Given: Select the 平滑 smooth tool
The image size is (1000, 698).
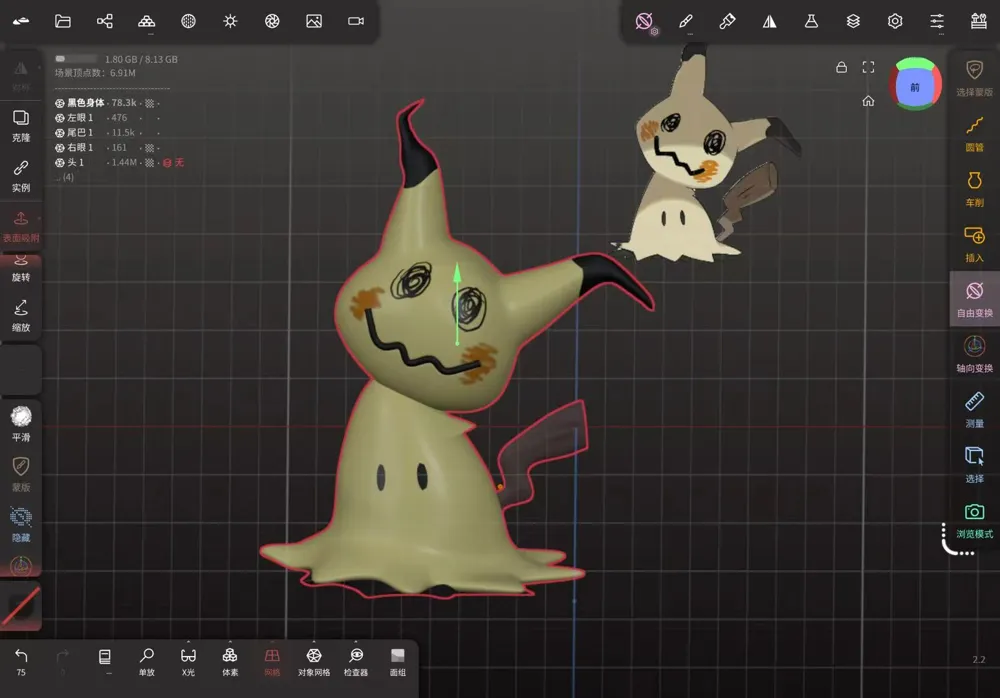Looking at the screenshot, I should pos(20,424).
